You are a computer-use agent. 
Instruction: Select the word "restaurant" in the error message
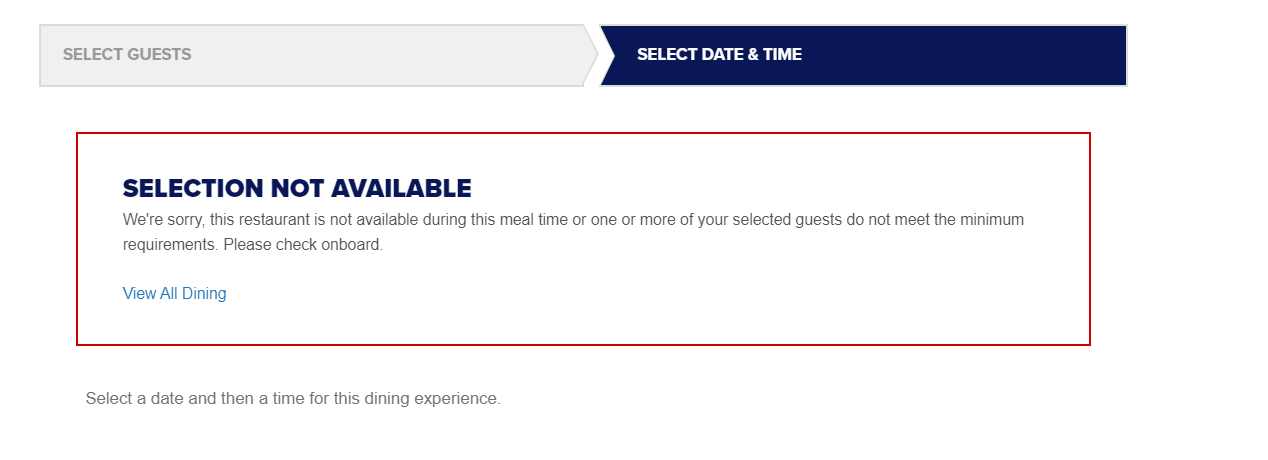pyautogui.click(x=313, y=219)
